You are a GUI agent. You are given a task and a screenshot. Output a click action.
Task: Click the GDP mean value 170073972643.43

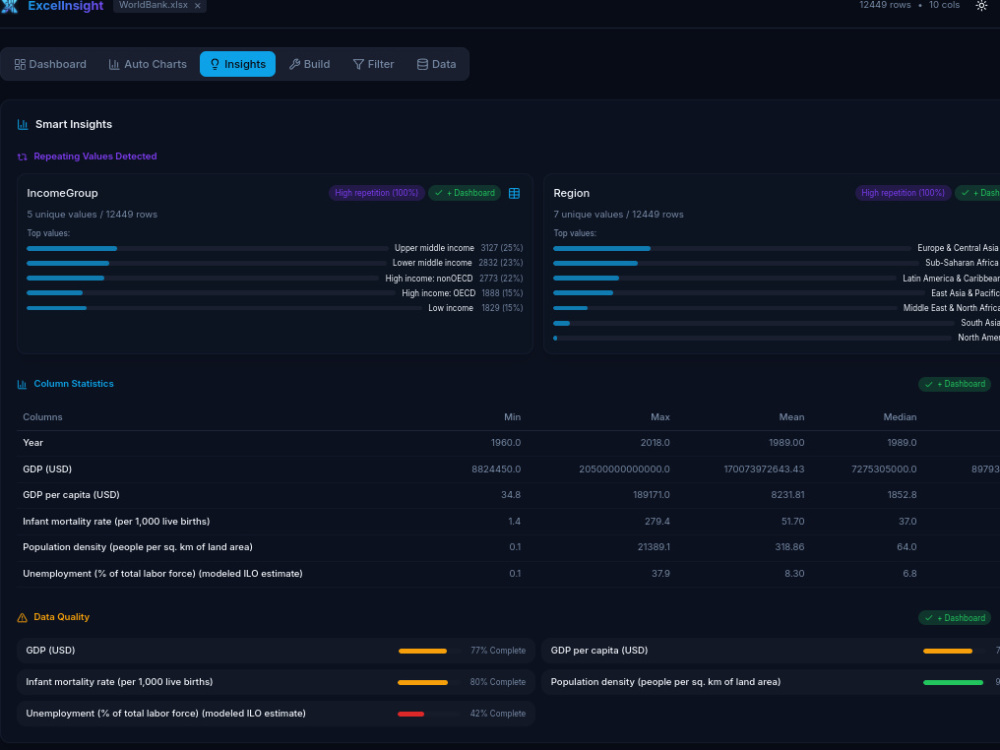click(764, 469)
